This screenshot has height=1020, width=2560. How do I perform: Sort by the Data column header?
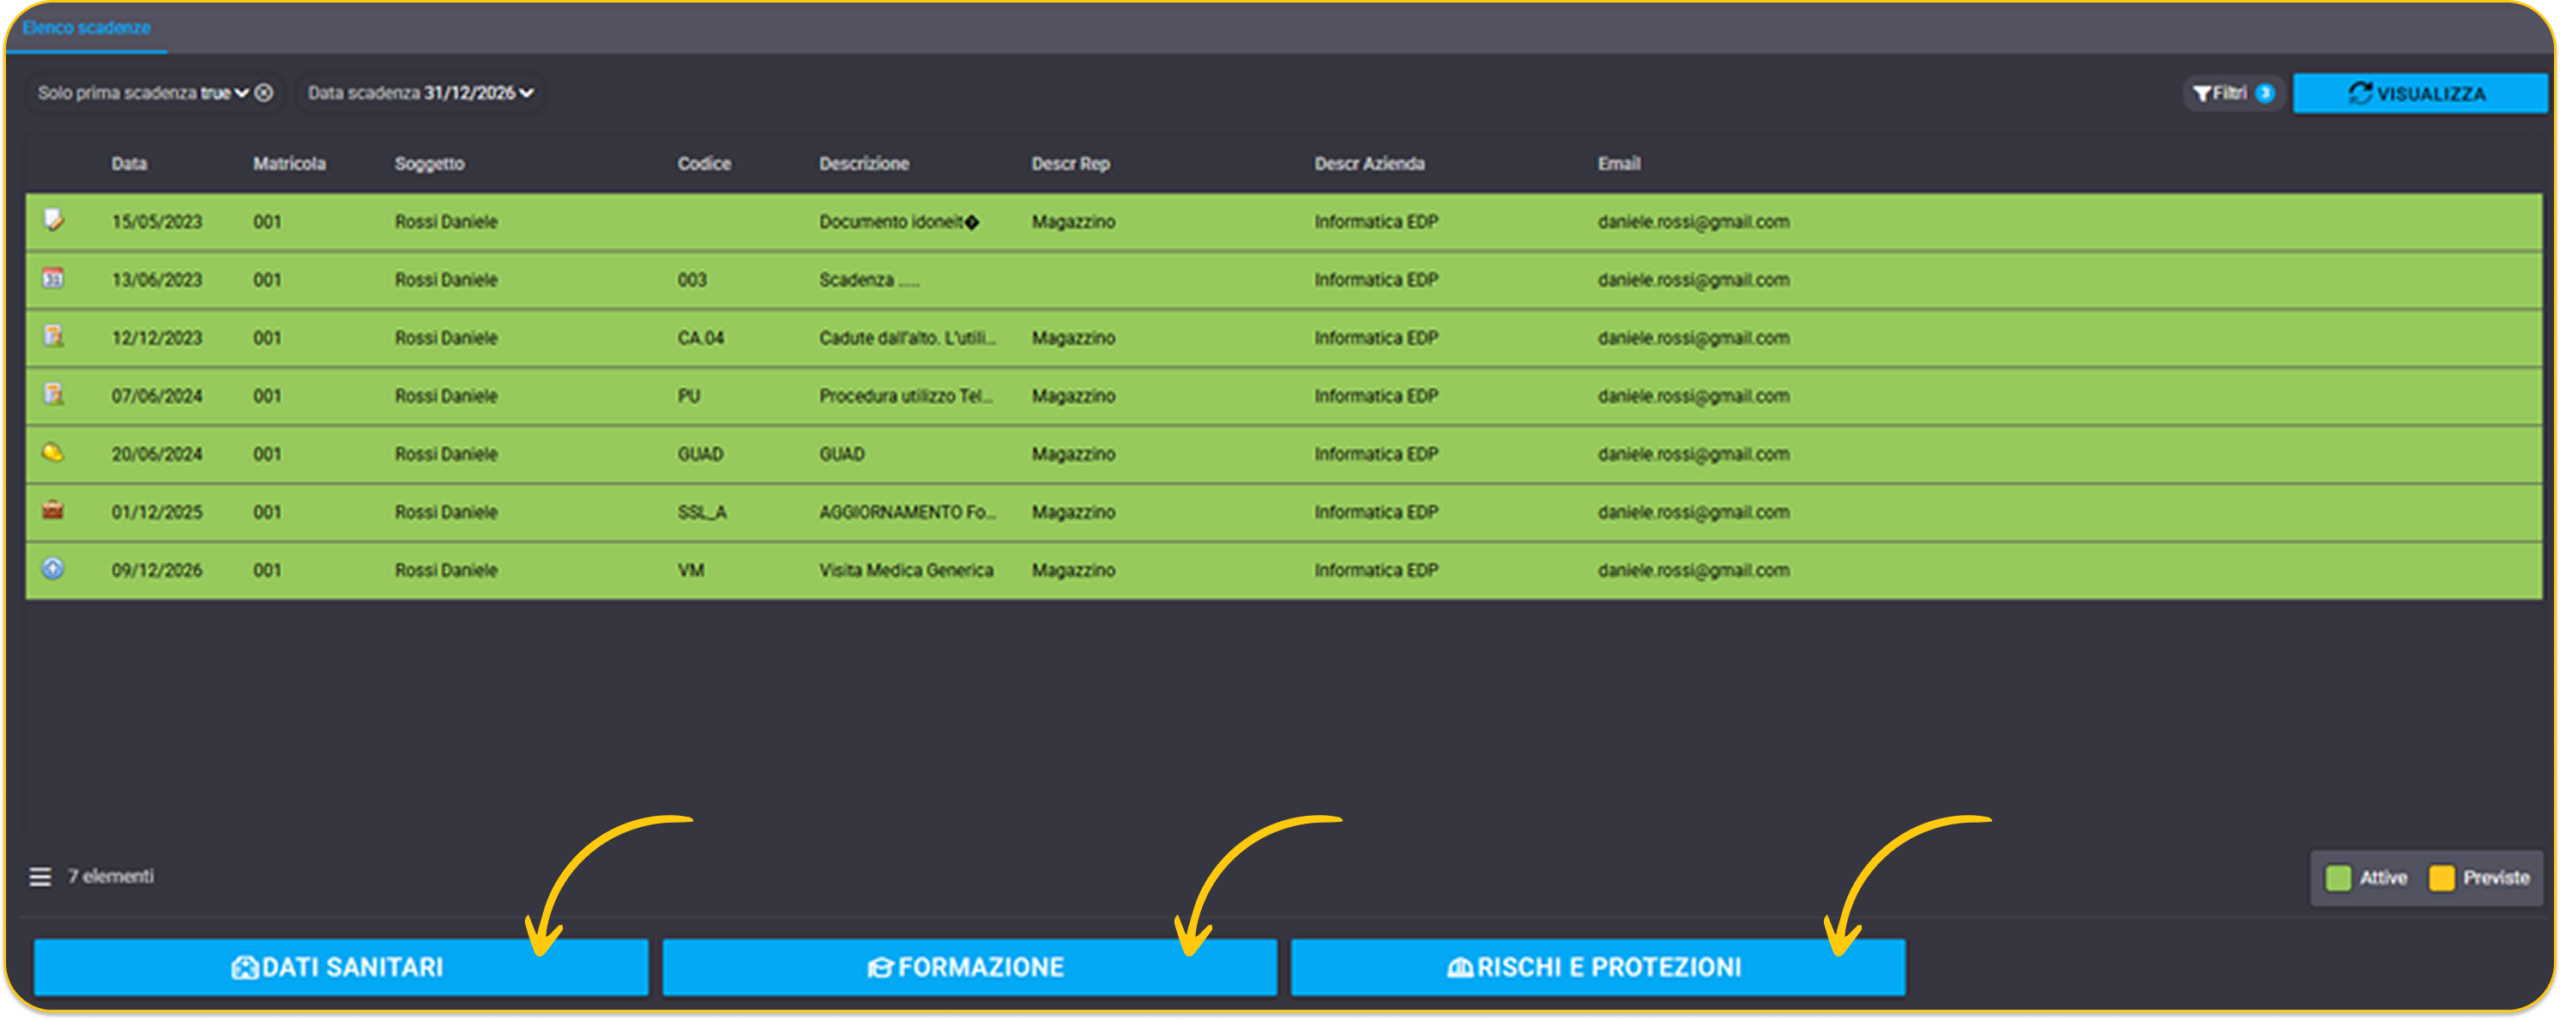(129, 164)
